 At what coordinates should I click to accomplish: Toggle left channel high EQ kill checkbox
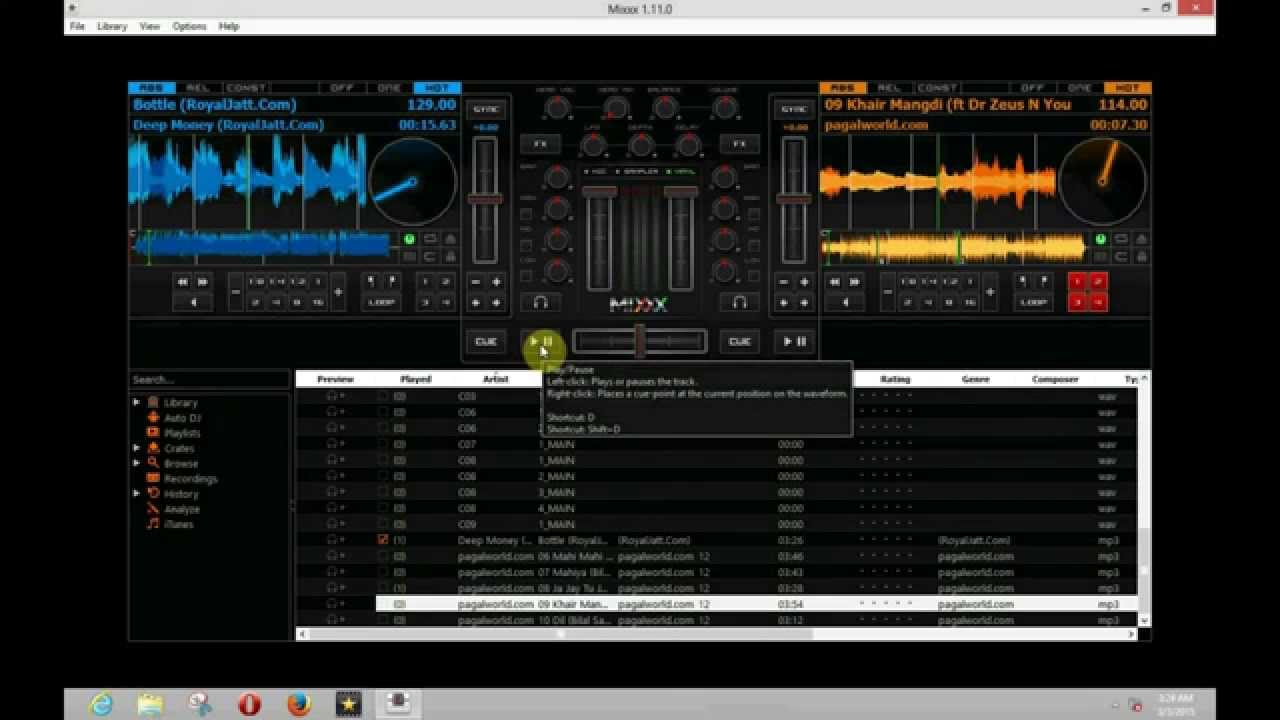coord(526,214)
